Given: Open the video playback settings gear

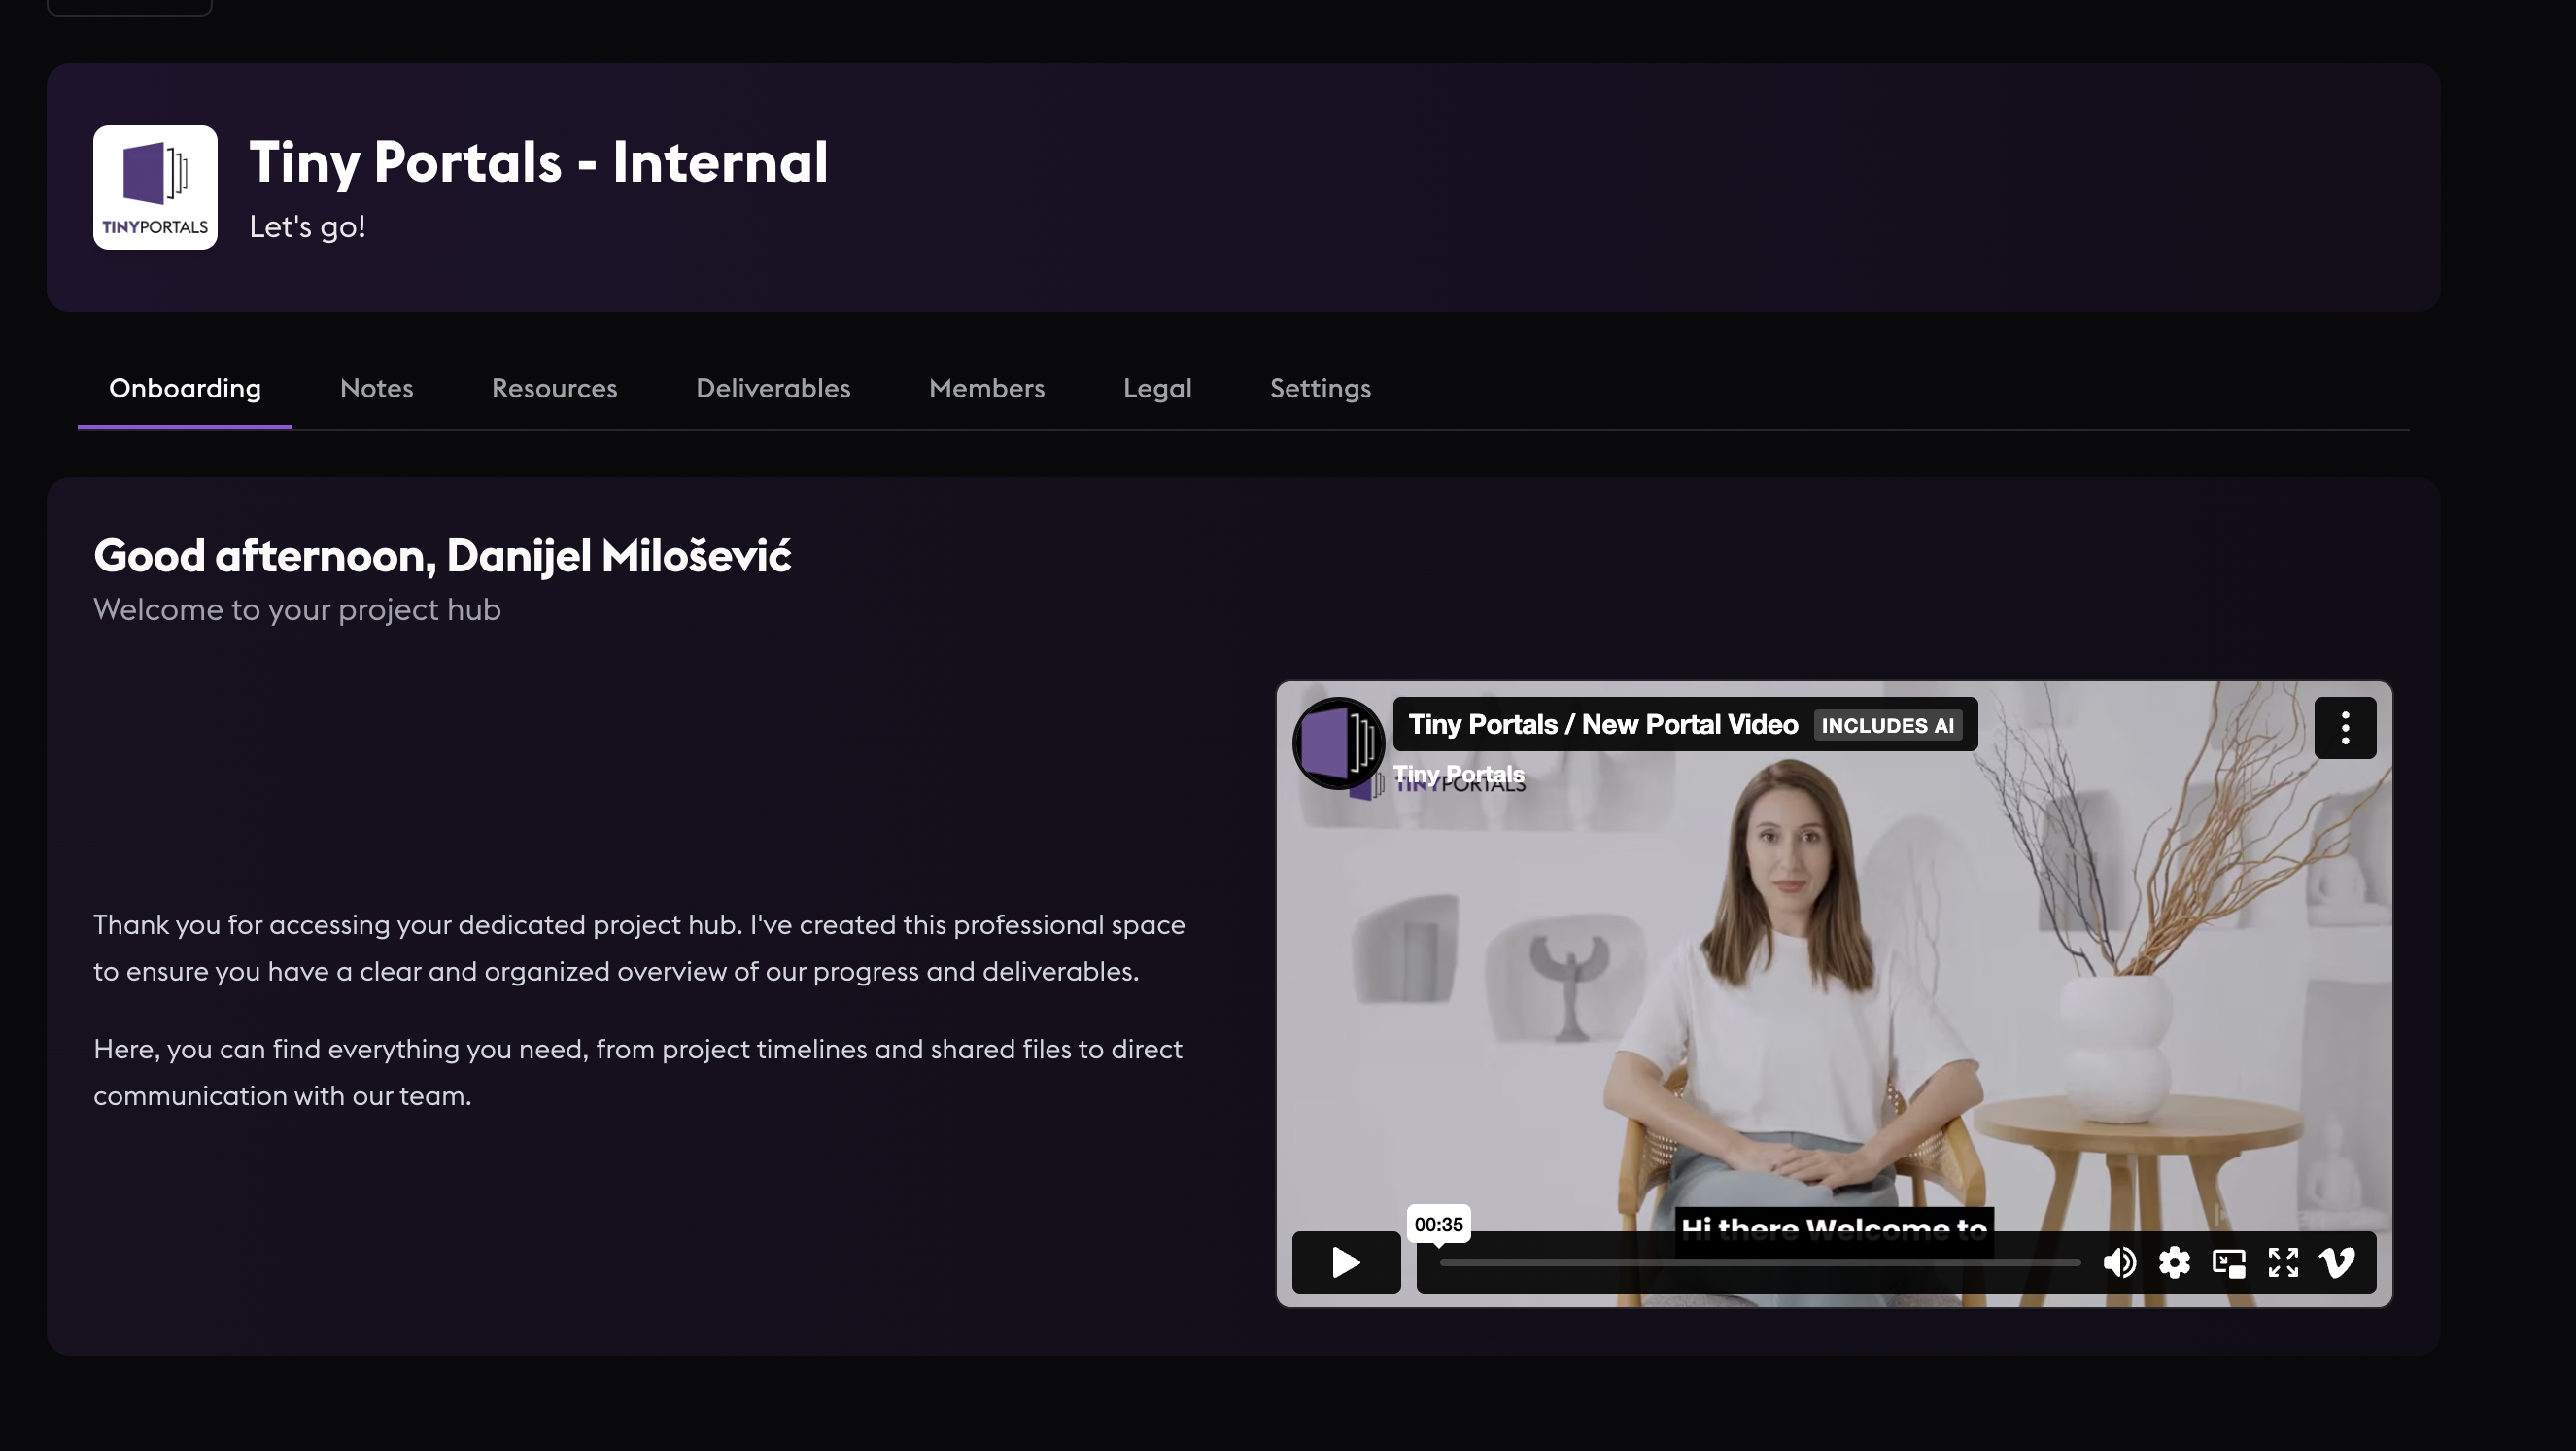Looking at the screenshot, I should click(x=2174, y=1262).
